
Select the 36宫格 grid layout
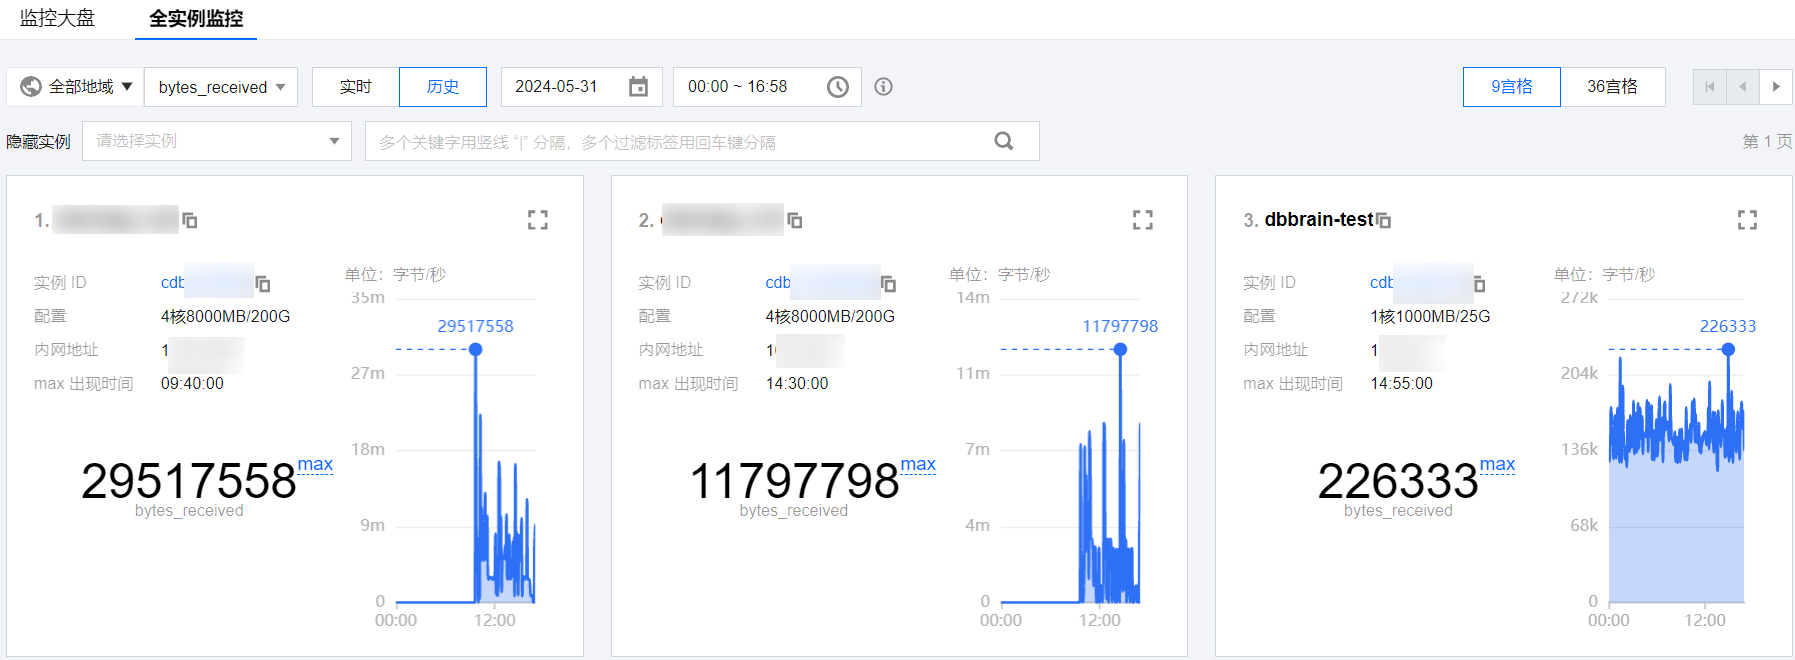point(1612,87)
